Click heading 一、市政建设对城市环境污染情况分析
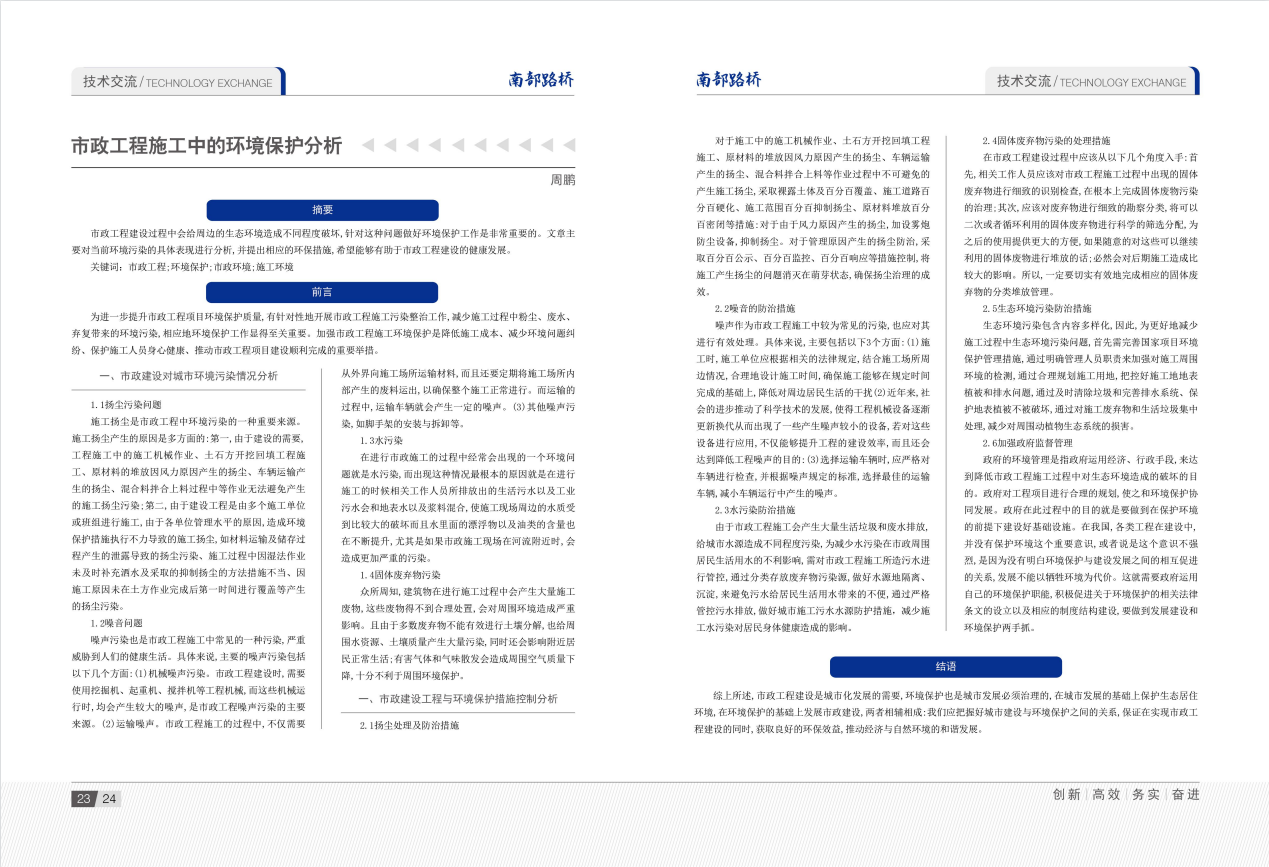 [x=189, y=376]
